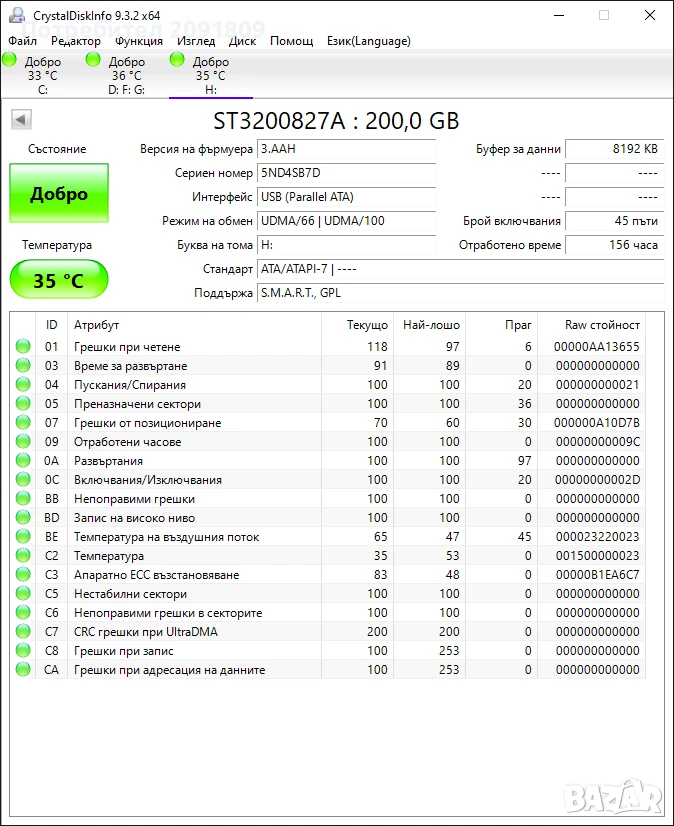674x826 pixels.
Task: Click status icon of row C3 Апаратно ECC възстановяване
Action: coord(23,574)
